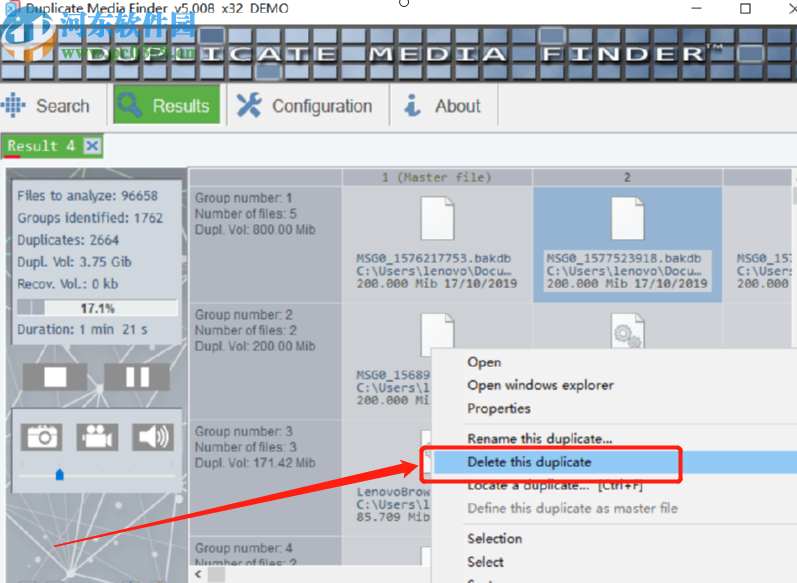
Task: Click Duplicates: 2664 text
Action: click(68, 240)
